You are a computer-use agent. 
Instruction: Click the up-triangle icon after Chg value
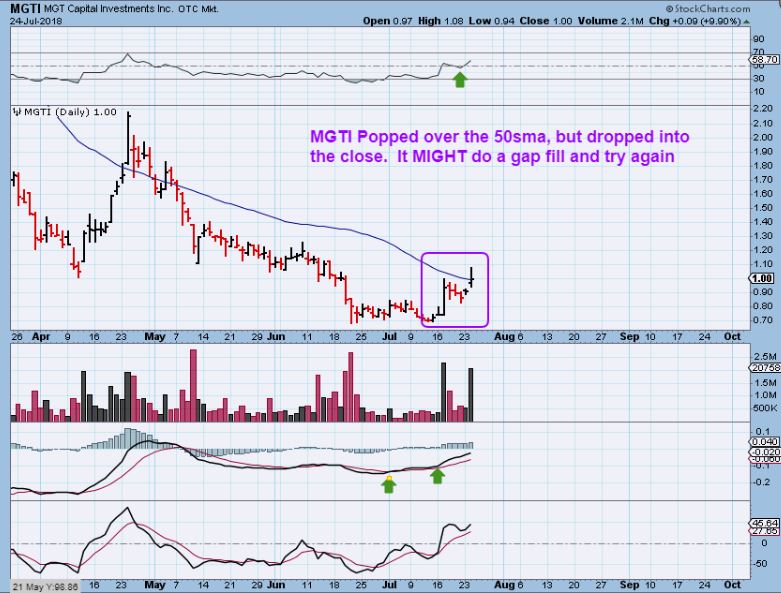click(x=747, y=21)
